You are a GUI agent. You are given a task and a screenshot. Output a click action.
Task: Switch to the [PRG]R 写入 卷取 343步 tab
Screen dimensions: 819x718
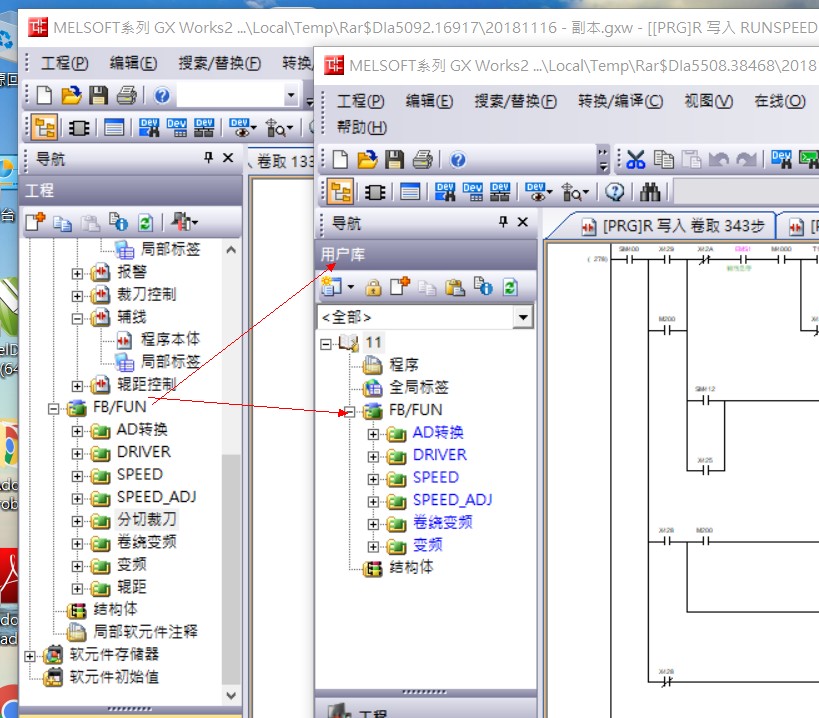[x=670, y=227]
